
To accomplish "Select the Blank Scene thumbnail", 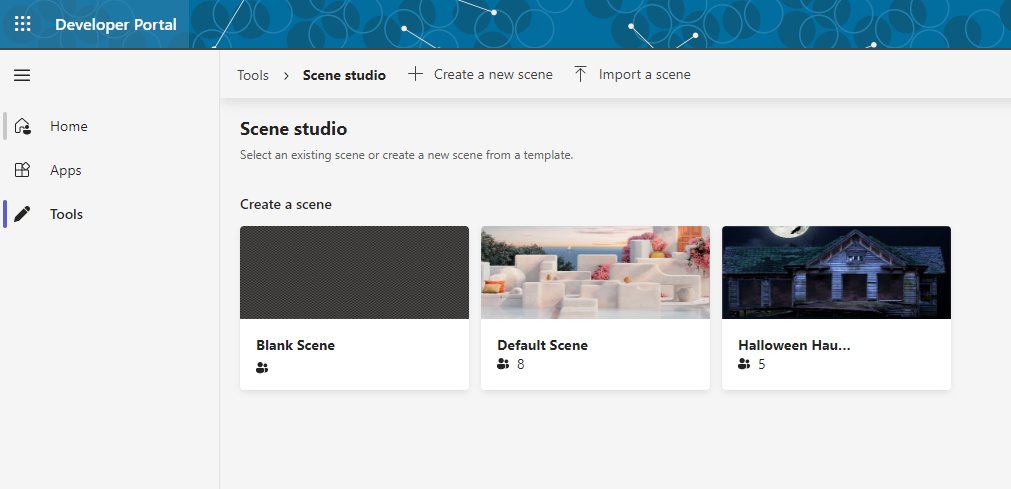I will point(355,272).
